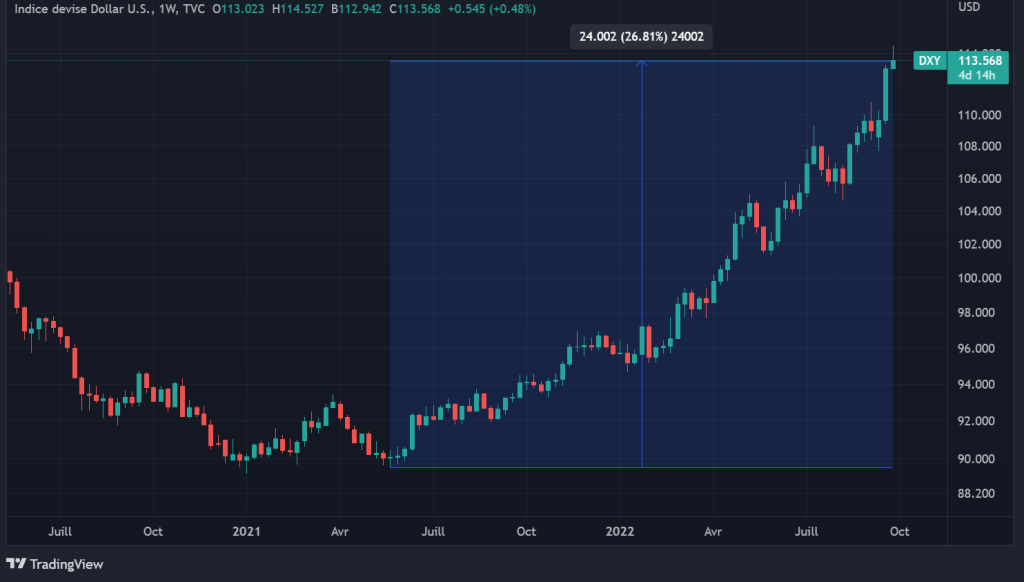The height and width of the screenshot is (582, 1024).
Task: Select the 24.002 (26.81%) measurement label
Action: 640,36
